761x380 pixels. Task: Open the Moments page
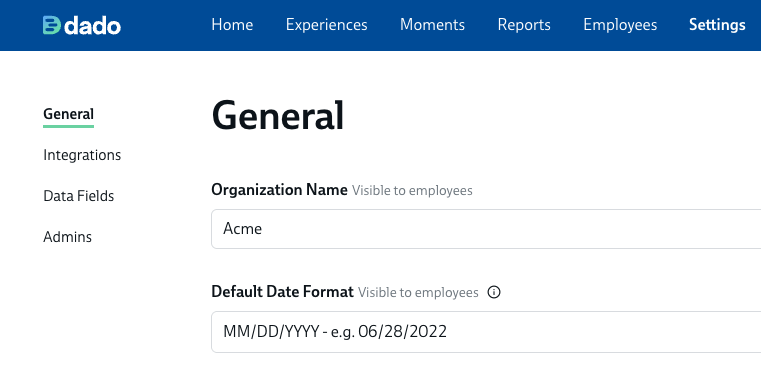tap(432, 25)
